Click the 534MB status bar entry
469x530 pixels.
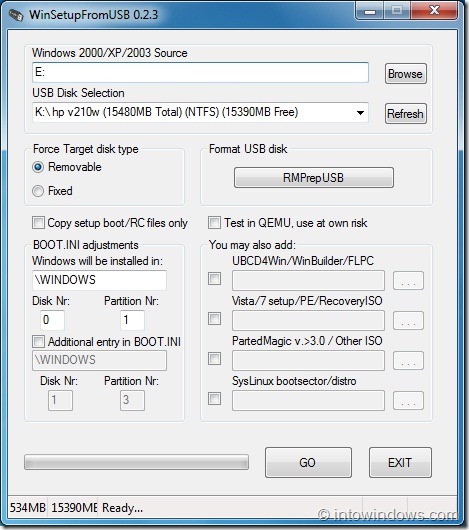(28, 508)
